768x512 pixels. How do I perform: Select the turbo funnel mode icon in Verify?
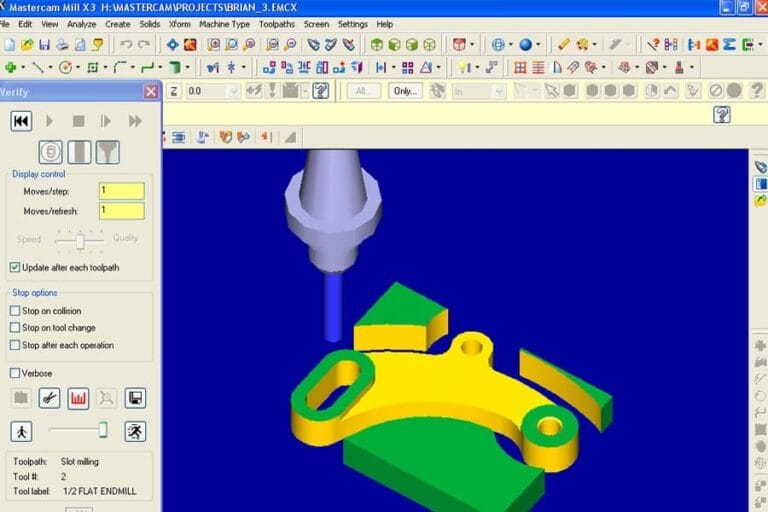pos(107,152)
